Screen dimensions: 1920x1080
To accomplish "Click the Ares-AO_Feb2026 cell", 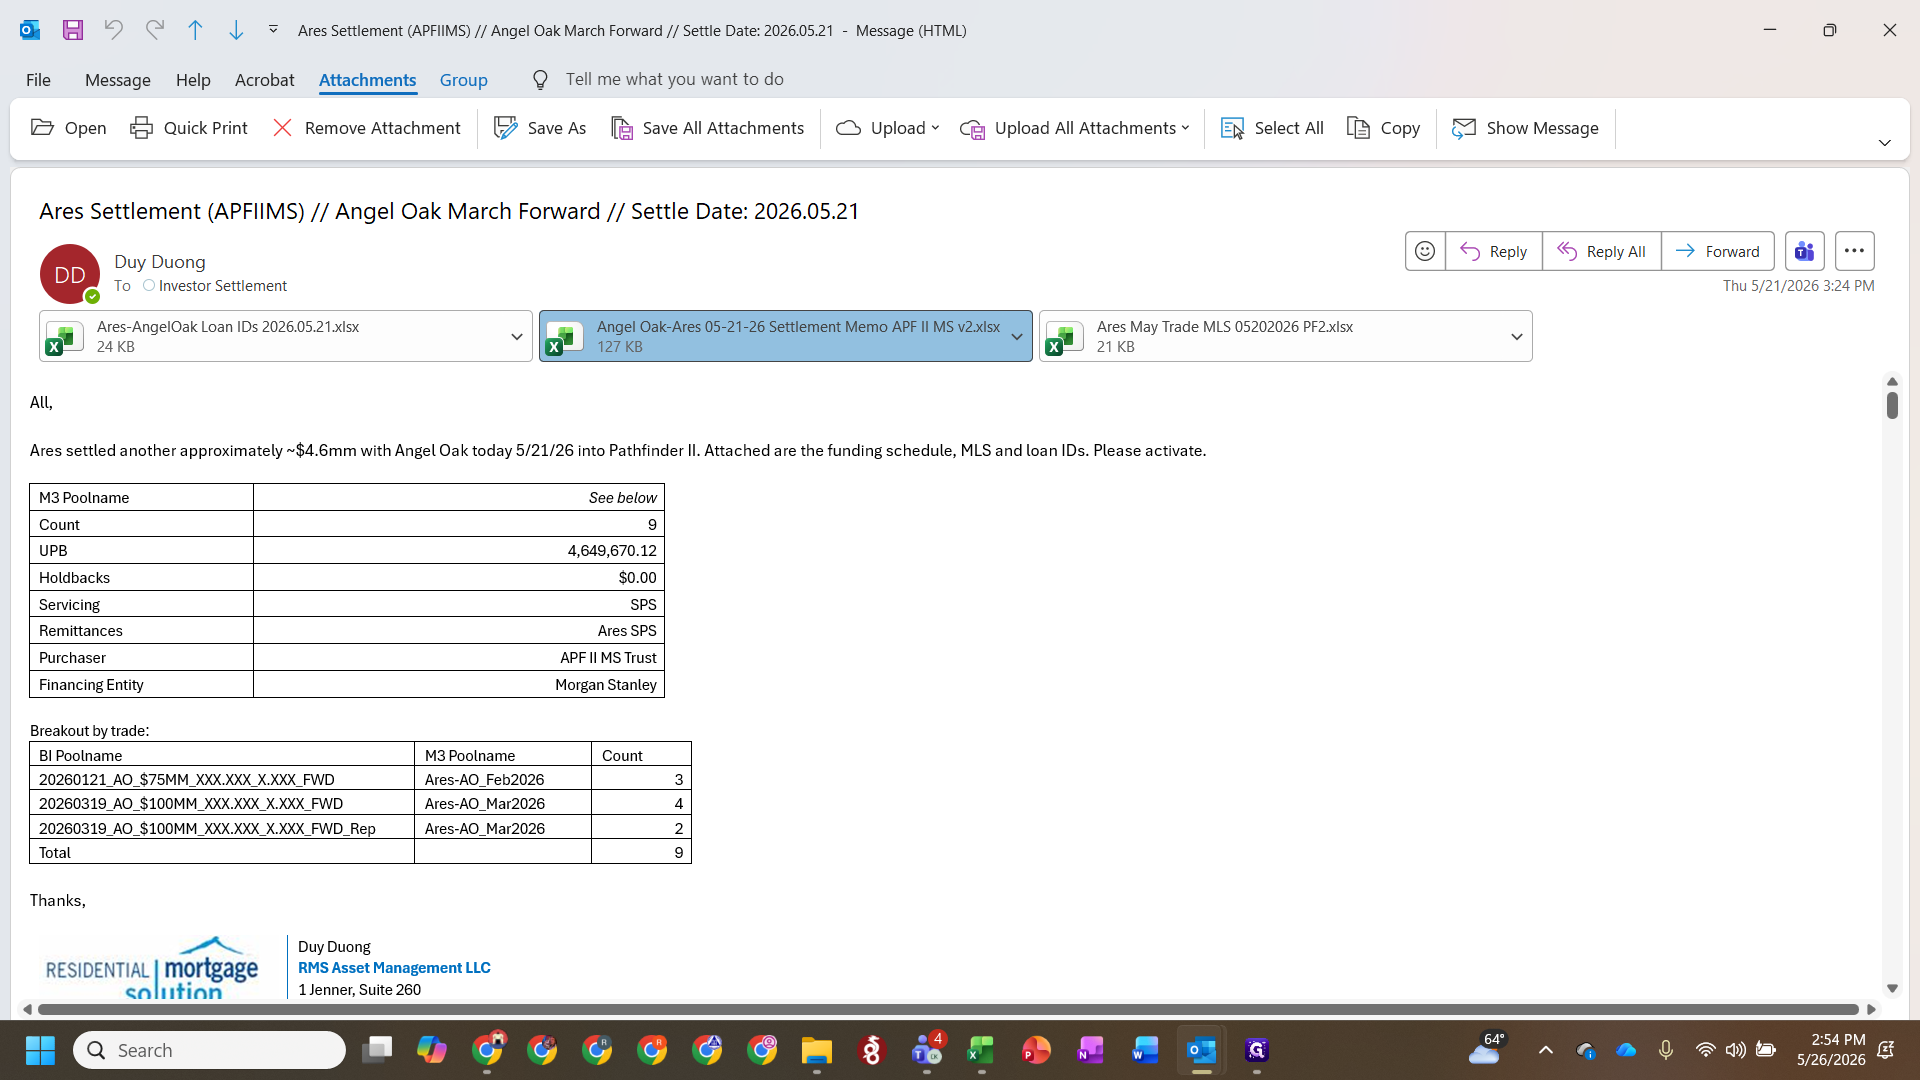I will click(x=503, y=780).
